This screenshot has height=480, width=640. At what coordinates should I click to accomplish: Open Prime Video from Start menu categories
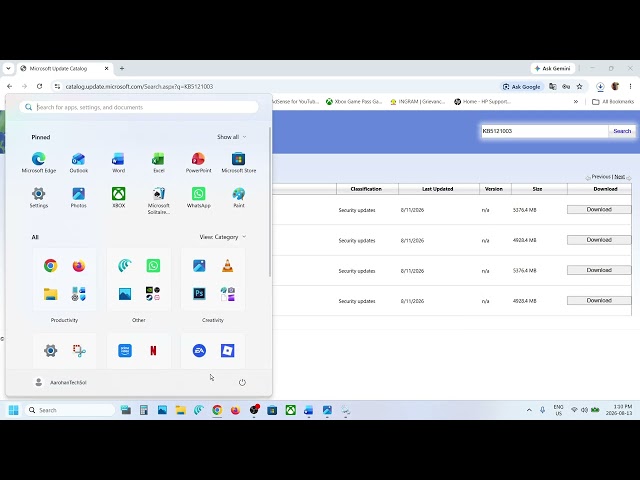pos(125,351)
